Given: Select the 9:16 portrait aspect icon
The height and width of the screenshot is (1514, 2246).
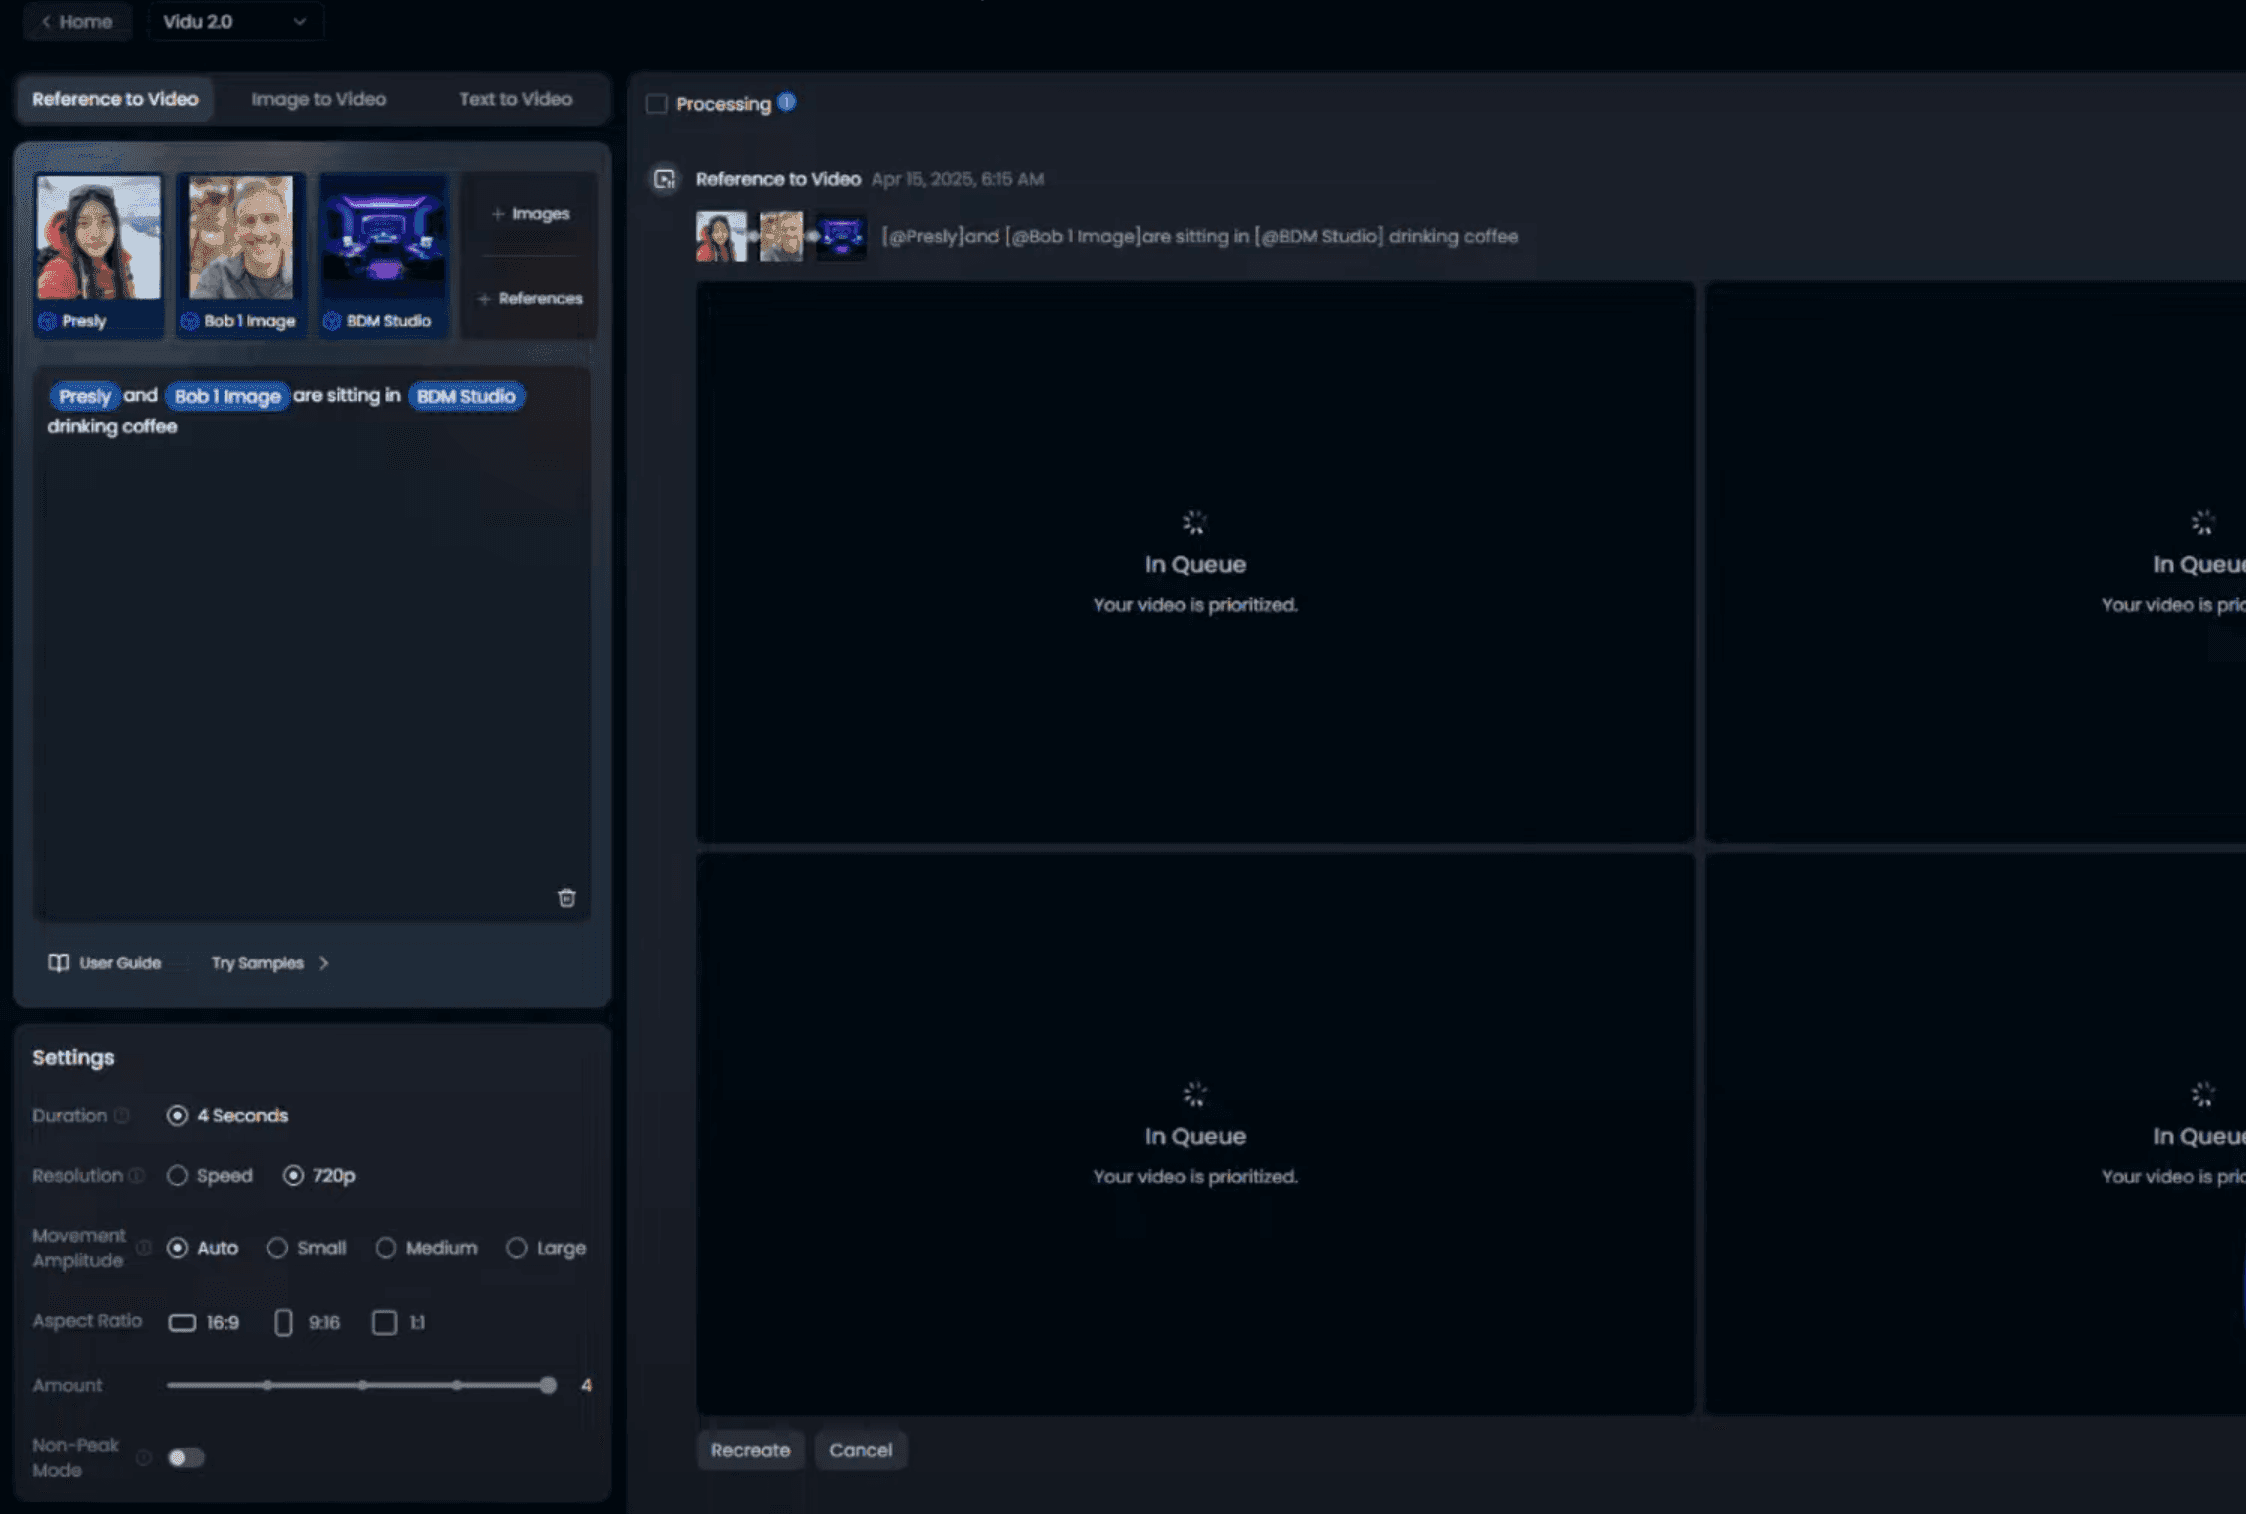Looking at the screenshot, I should click(x=283, y=1323).
